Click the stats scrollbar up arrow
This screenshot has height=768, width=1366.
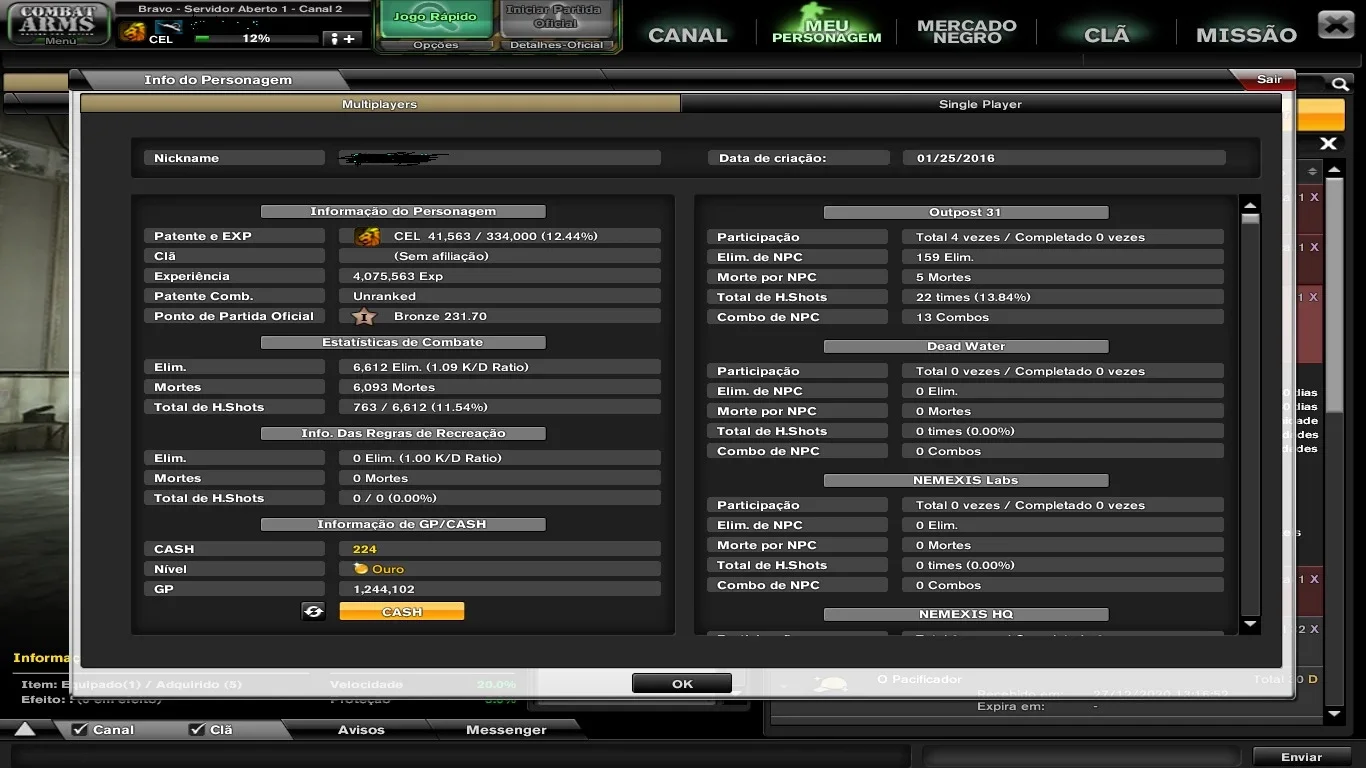pyautogui.click(x=1250, y=205)
